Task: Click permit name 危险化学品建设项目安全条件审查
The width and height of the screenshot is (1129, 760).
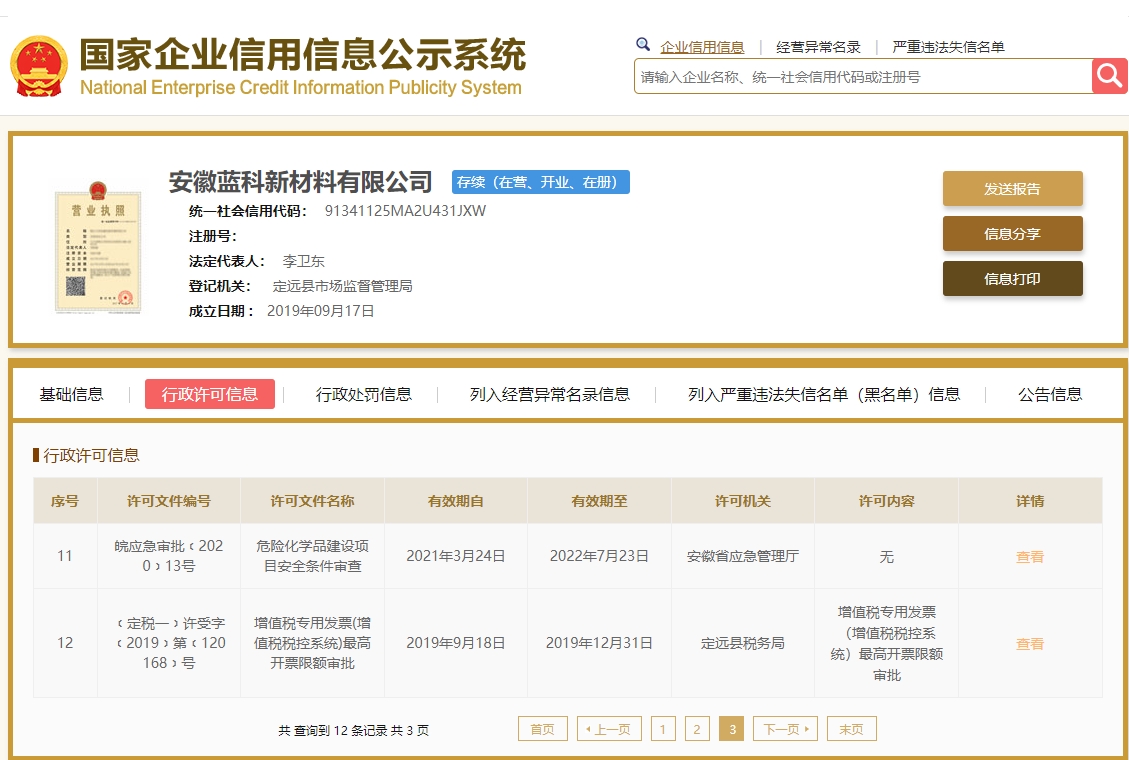Action: point(312,556)
